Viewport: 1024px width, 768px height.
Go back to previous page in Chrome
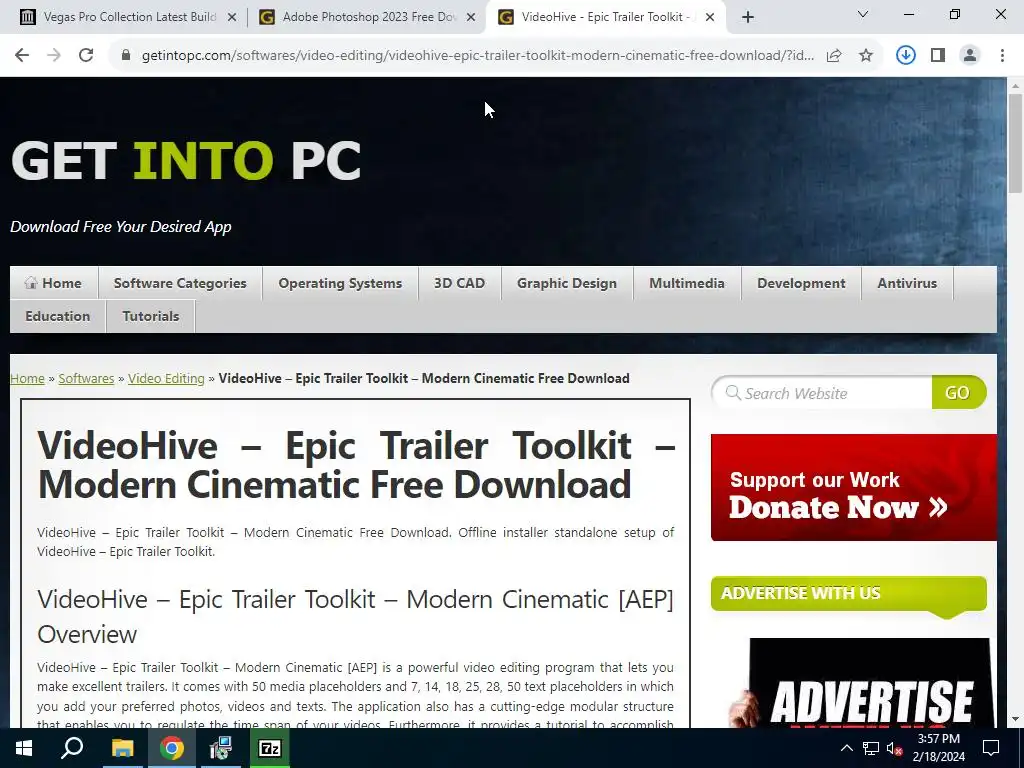pyautogui.click(x=22, y=56)
